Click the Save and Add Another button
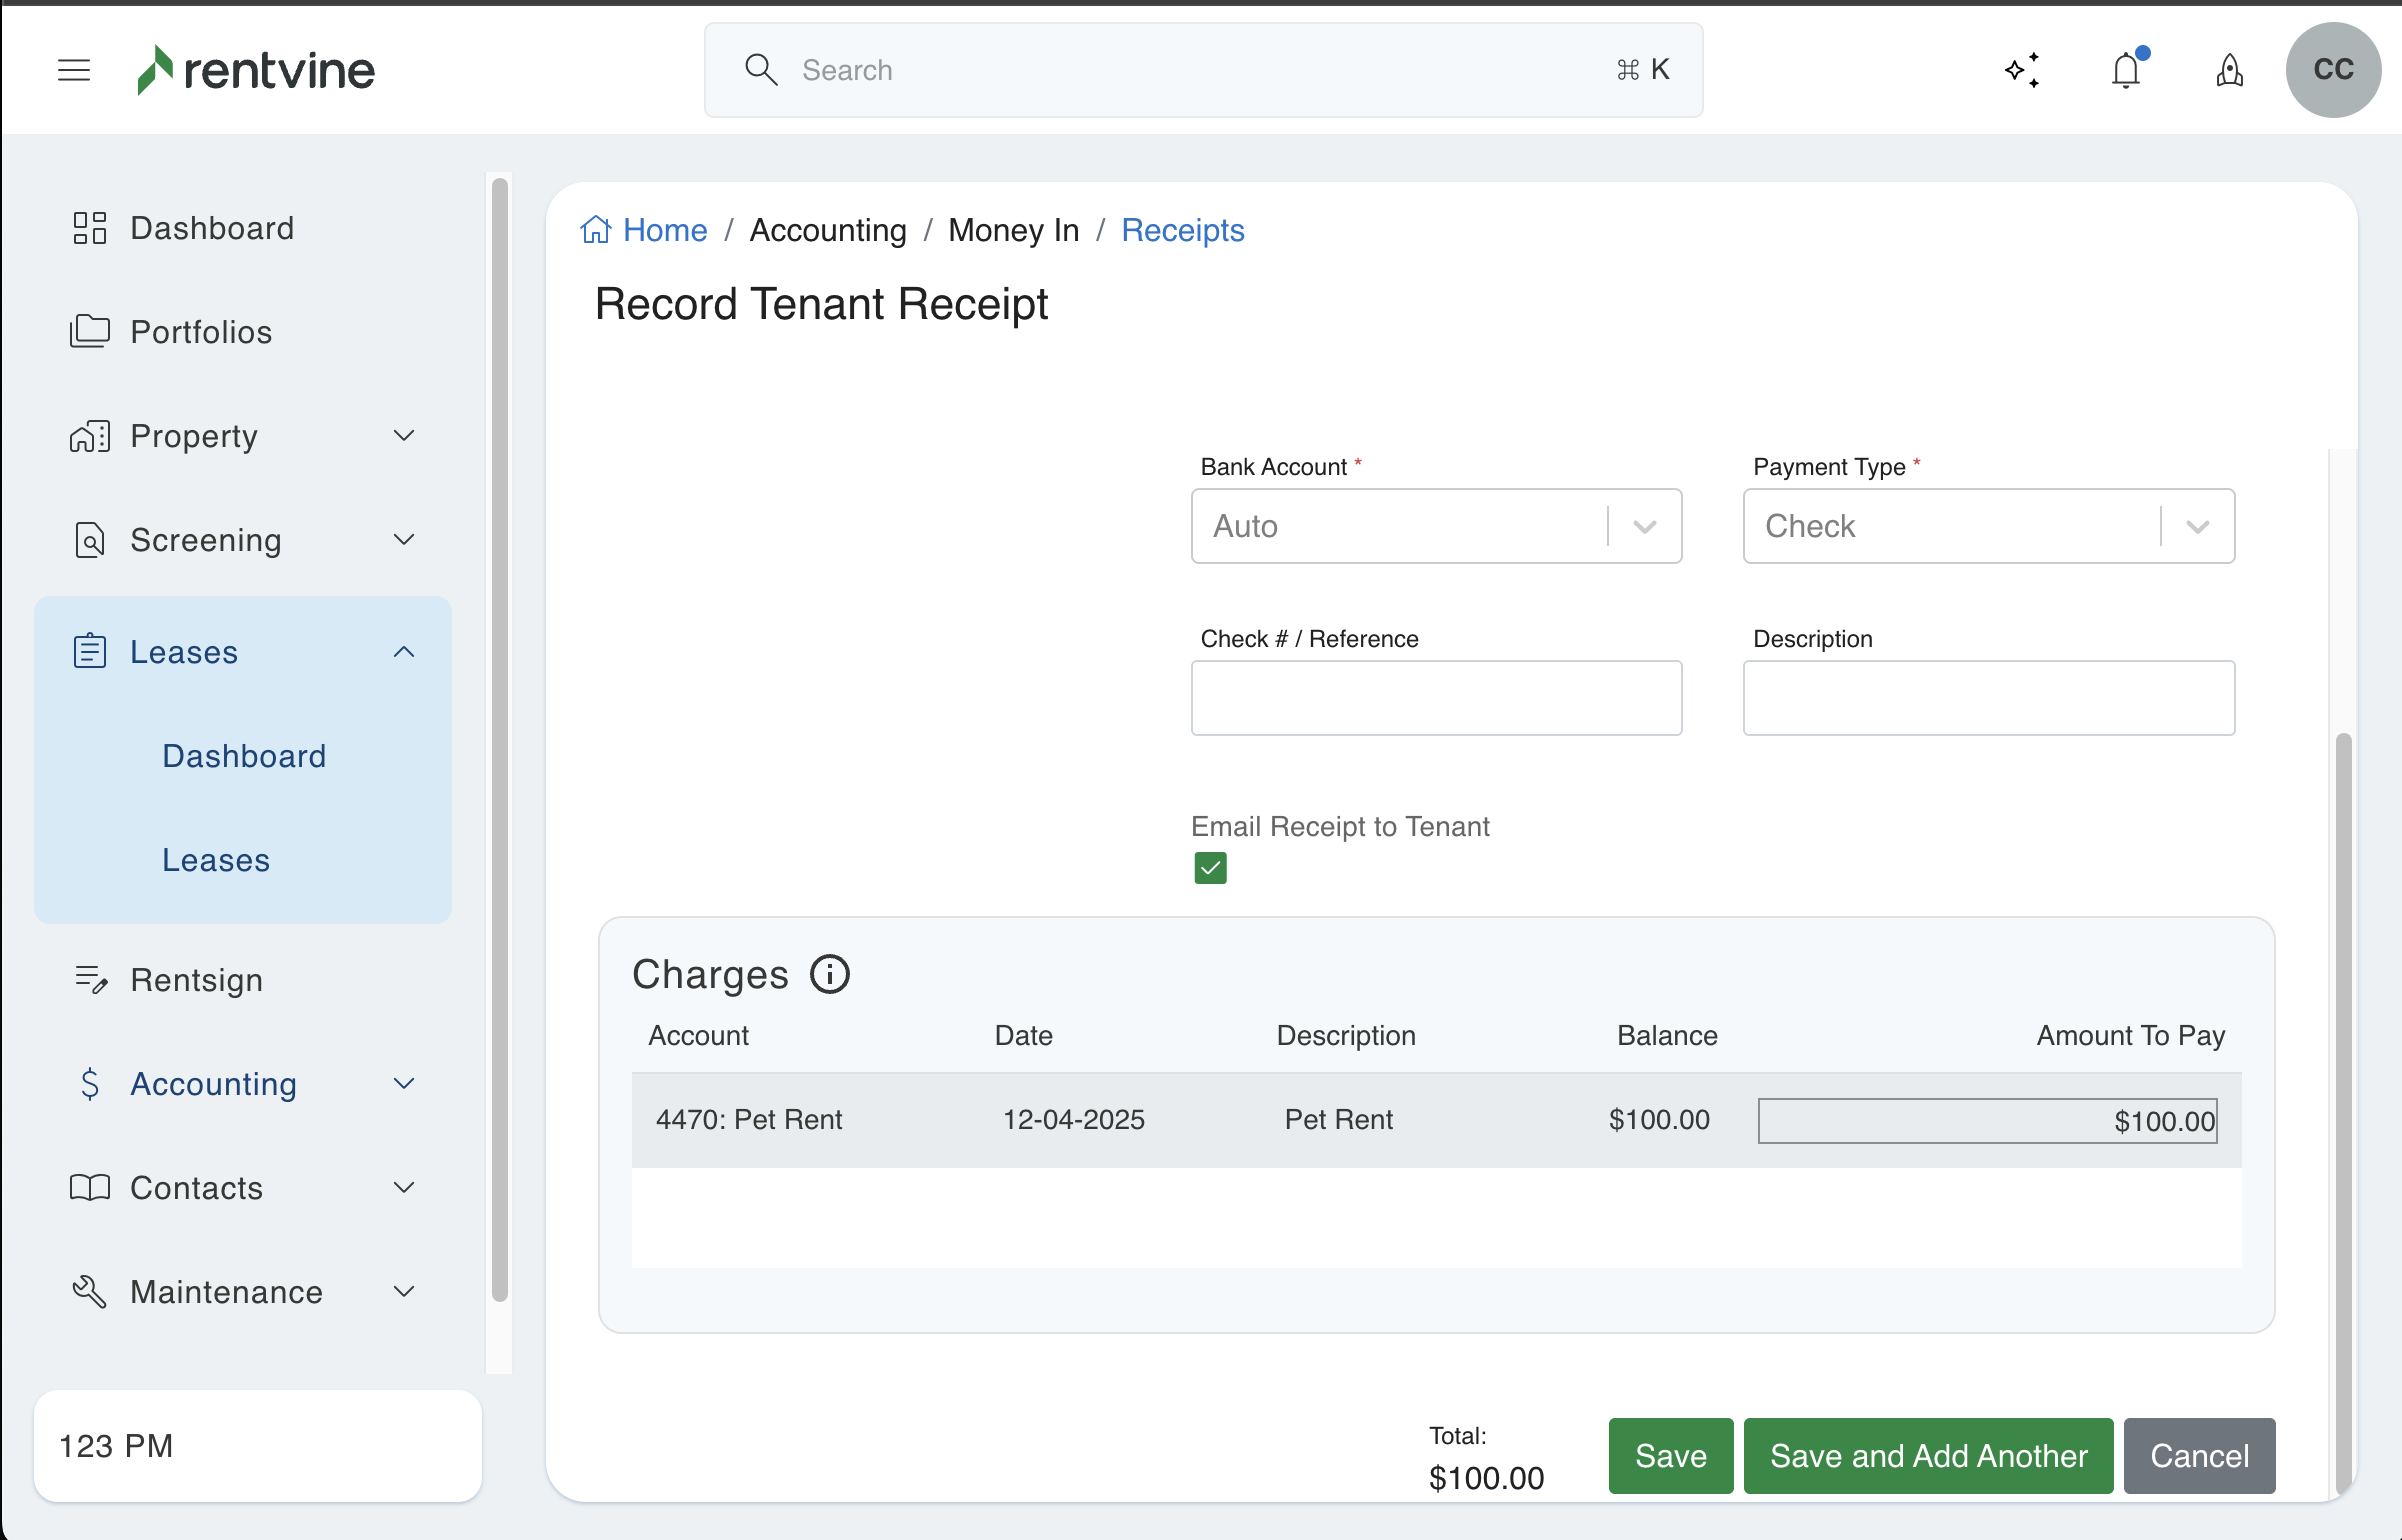This screenshot has height=1540, width=2402. pyautogui.click(x=1928, y=1456)
